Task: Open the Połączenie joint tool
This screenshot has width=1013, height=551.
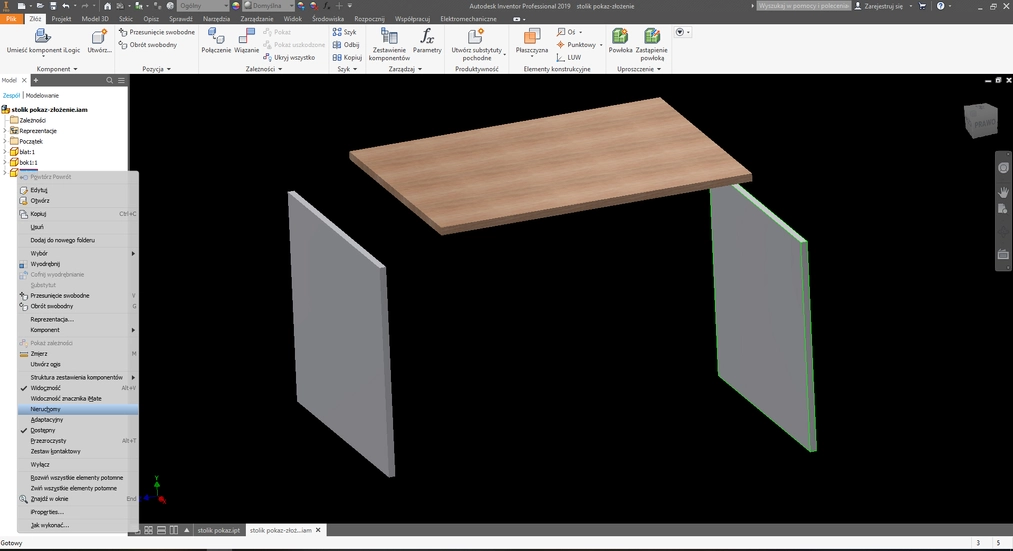Action: point(216,42)
